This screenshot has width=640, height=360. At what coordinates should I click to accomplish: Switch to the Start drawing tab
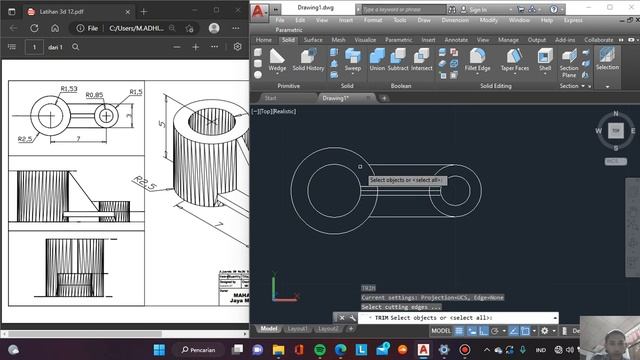(271, 98)
